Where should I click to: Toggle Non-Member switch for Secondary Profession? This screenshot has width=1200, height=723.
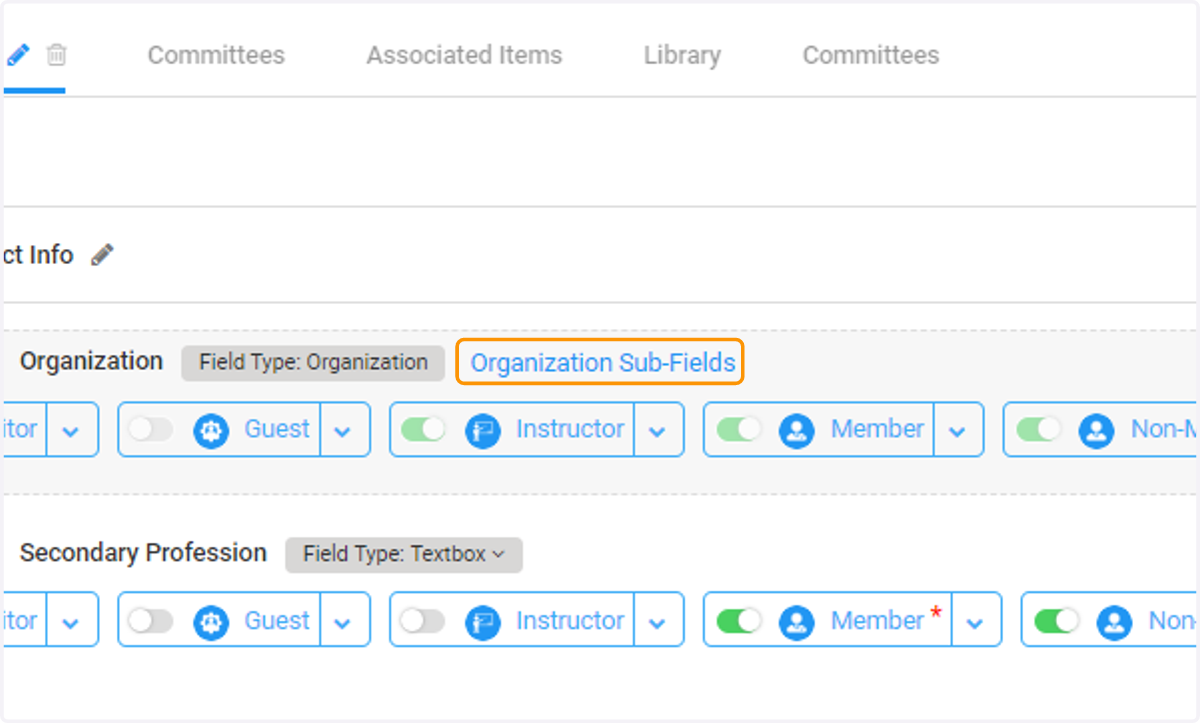[x=1057, y=621]
